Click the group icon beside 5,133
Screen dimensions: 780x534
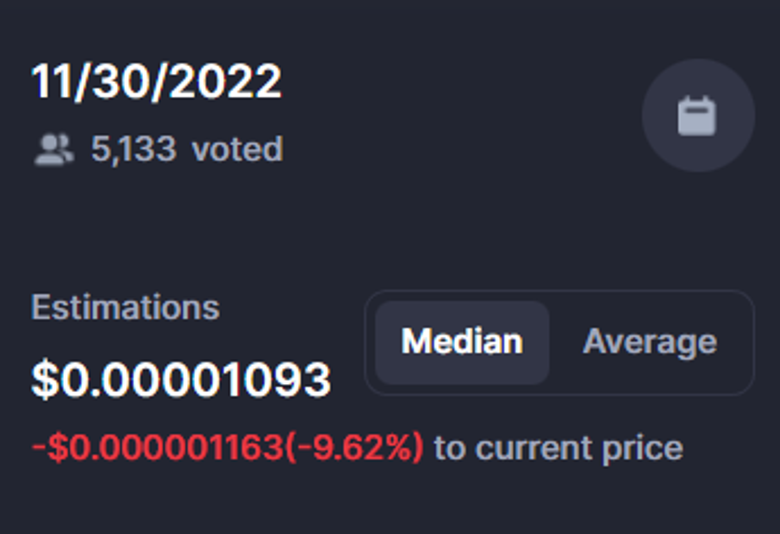54,150
